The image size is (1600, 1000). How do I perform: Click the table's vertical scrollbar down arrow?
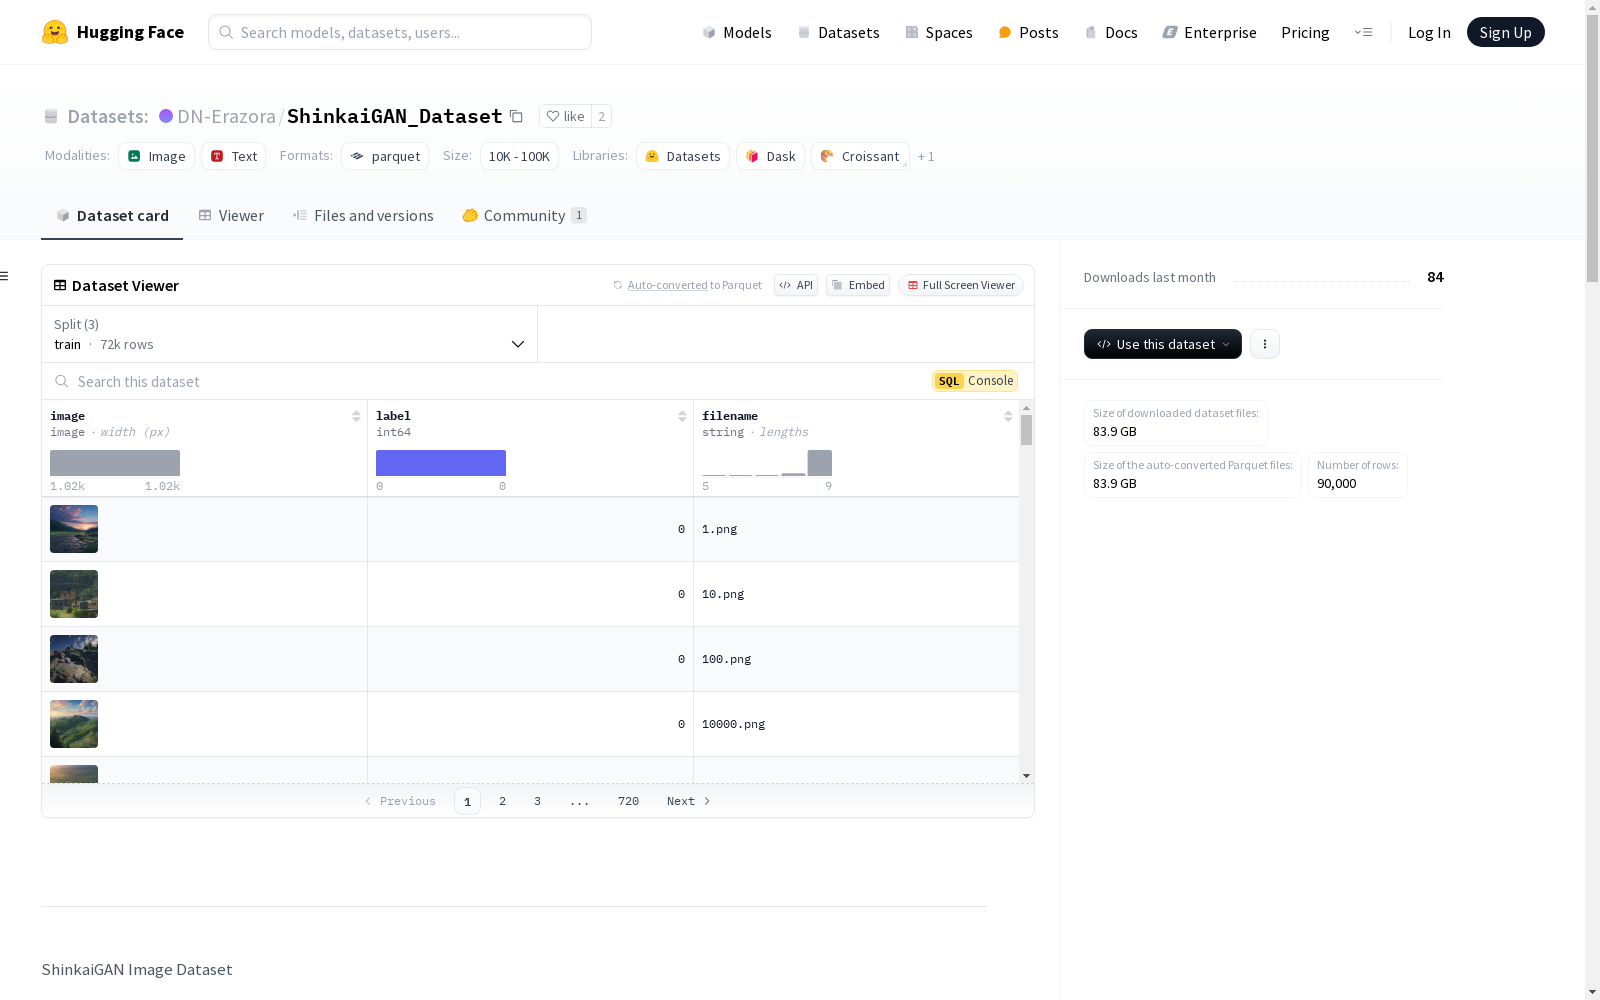point(1026,776)
